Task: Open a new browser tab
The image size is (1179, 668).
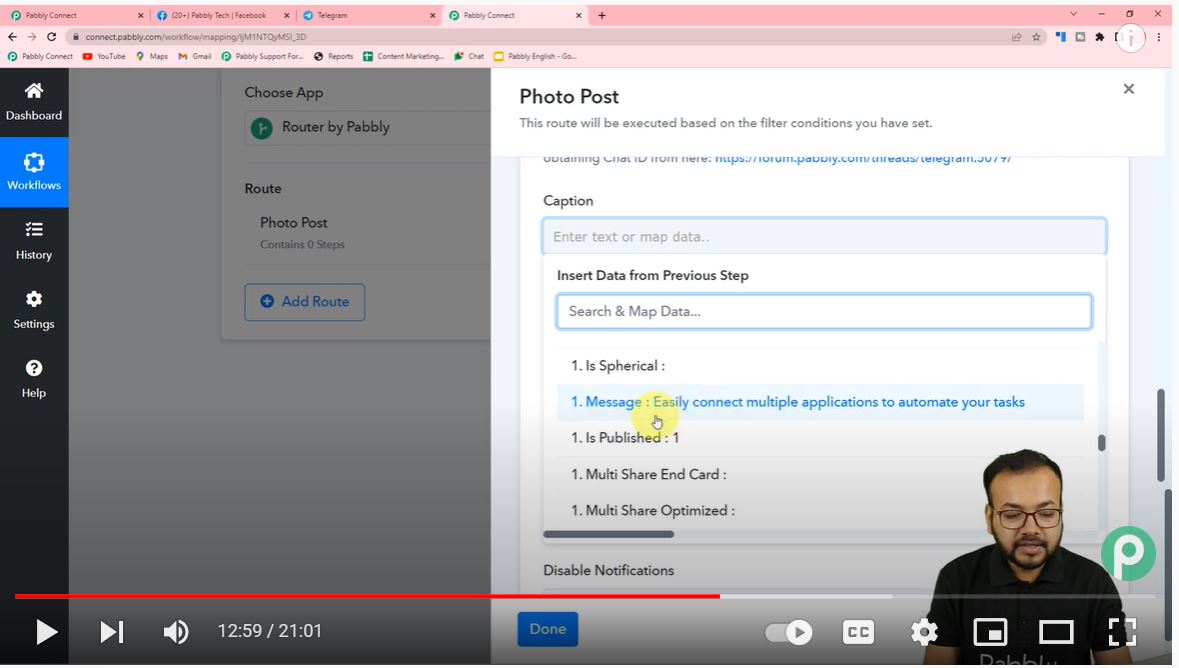Action: pos(602,15)
